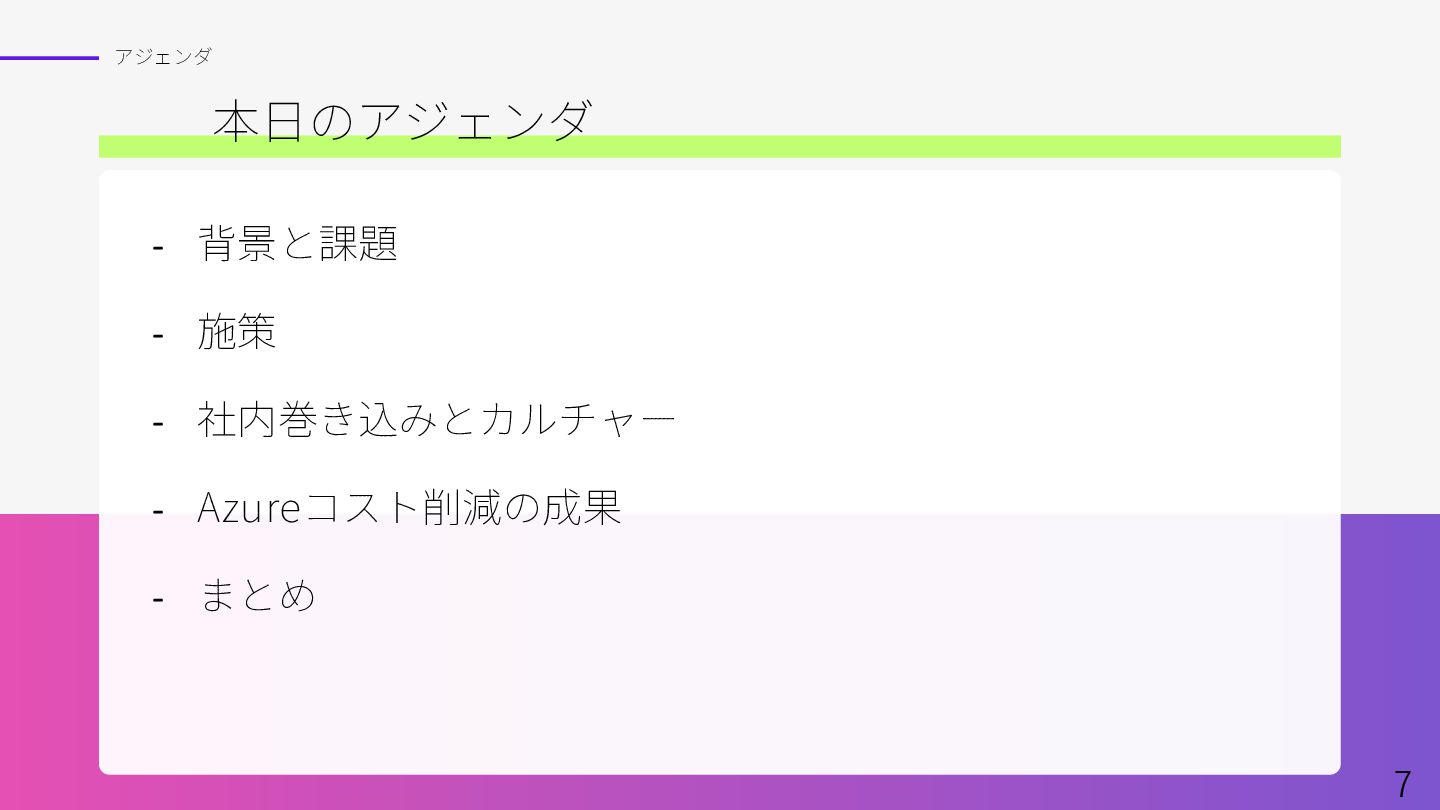
Task: Click empty space in white content card
Action: click(900, 350)
